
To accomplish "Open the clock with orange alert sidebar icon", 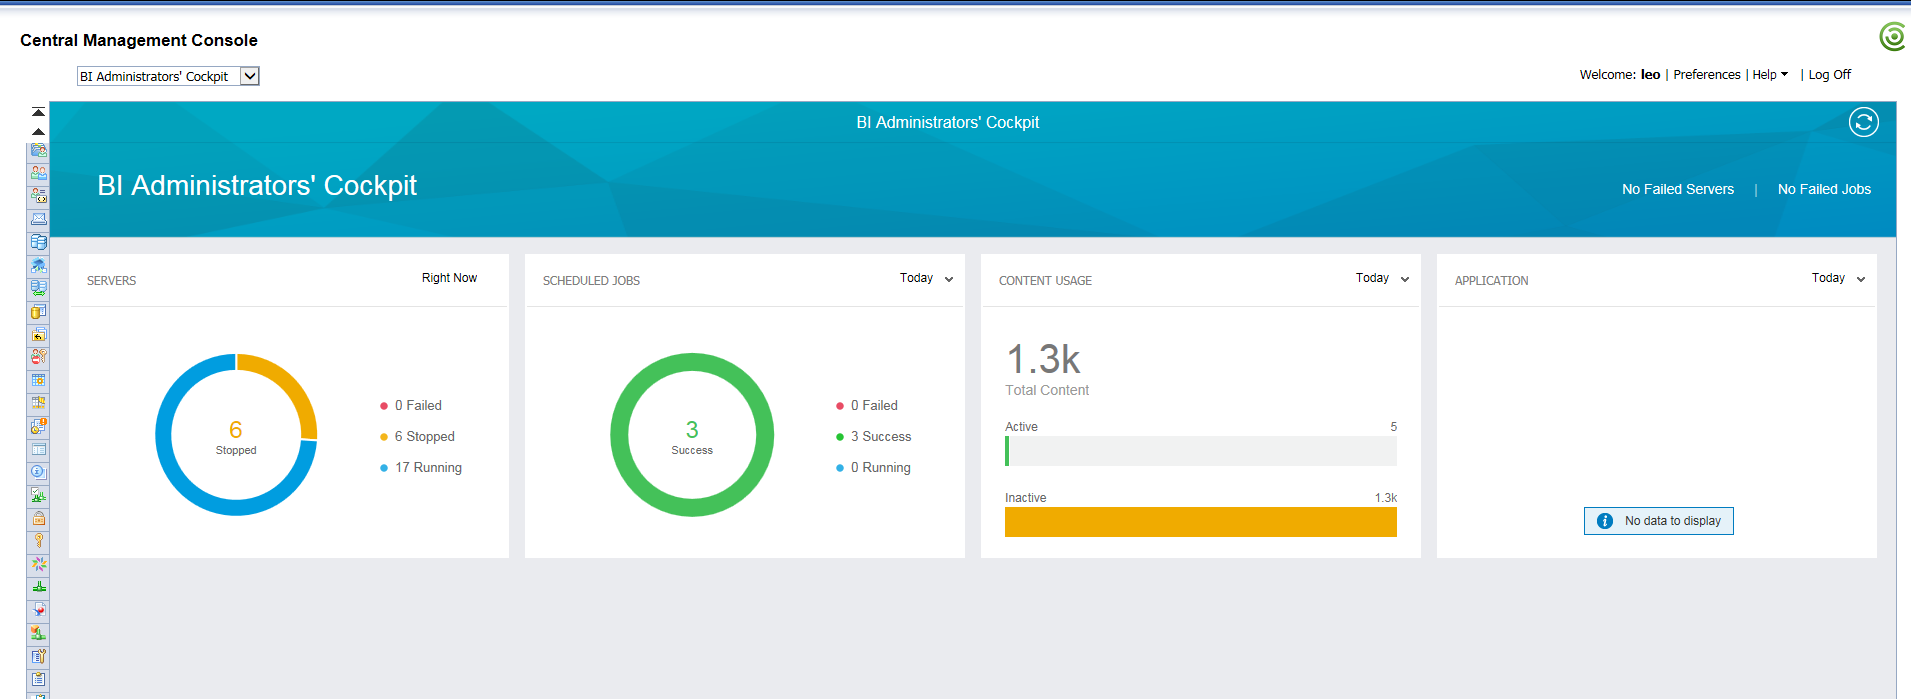I will 38,426.
